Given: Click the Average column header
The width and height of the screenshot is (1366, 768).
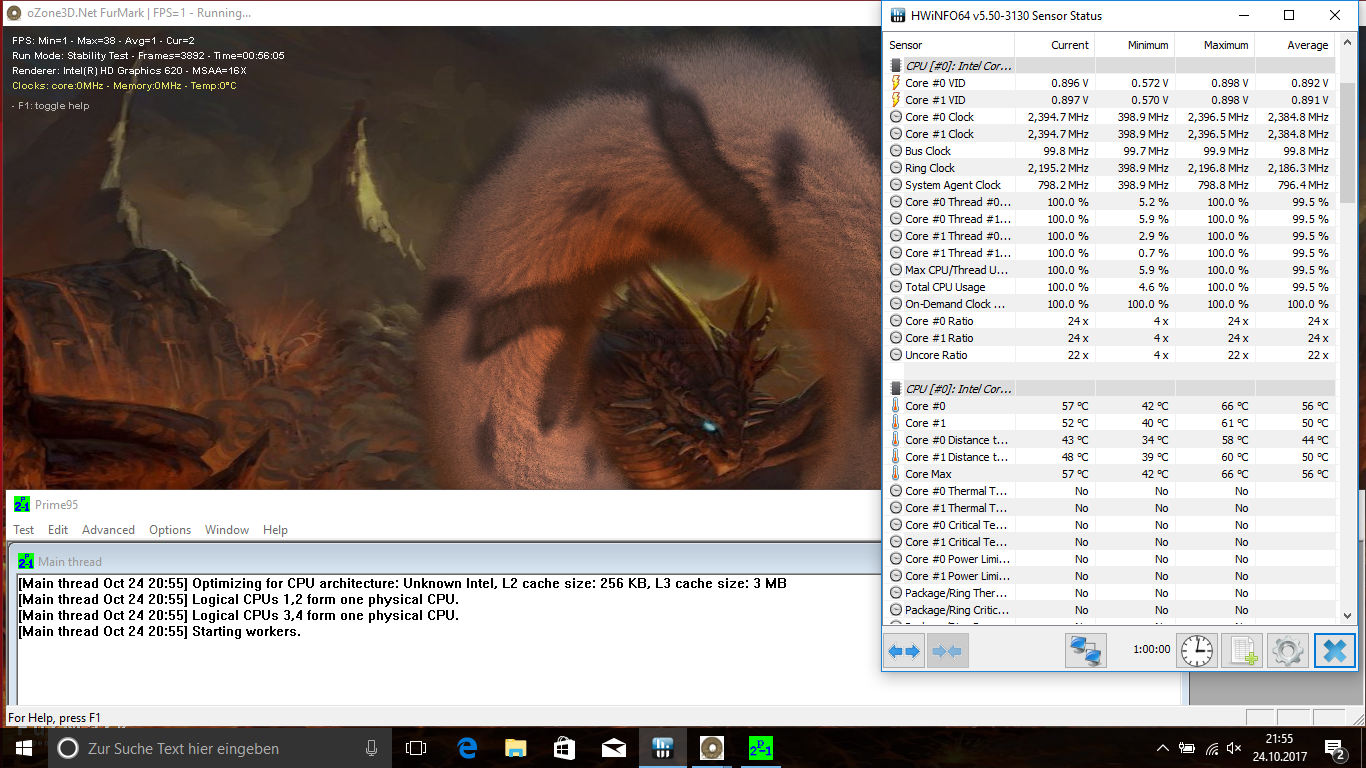Looking at the screenshot, I should 1295,45.
